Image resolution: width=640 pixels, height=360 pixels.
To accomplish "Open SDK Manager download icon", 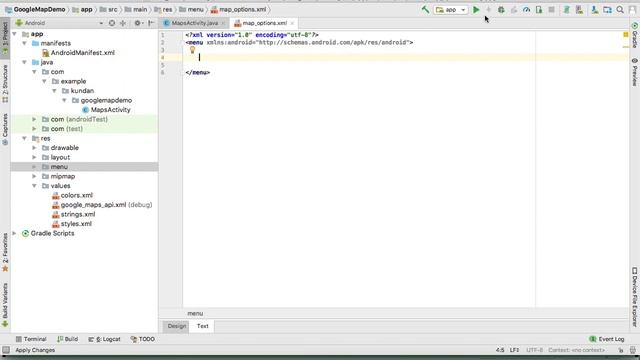I will pyautogui.click(x=595, y=9).
